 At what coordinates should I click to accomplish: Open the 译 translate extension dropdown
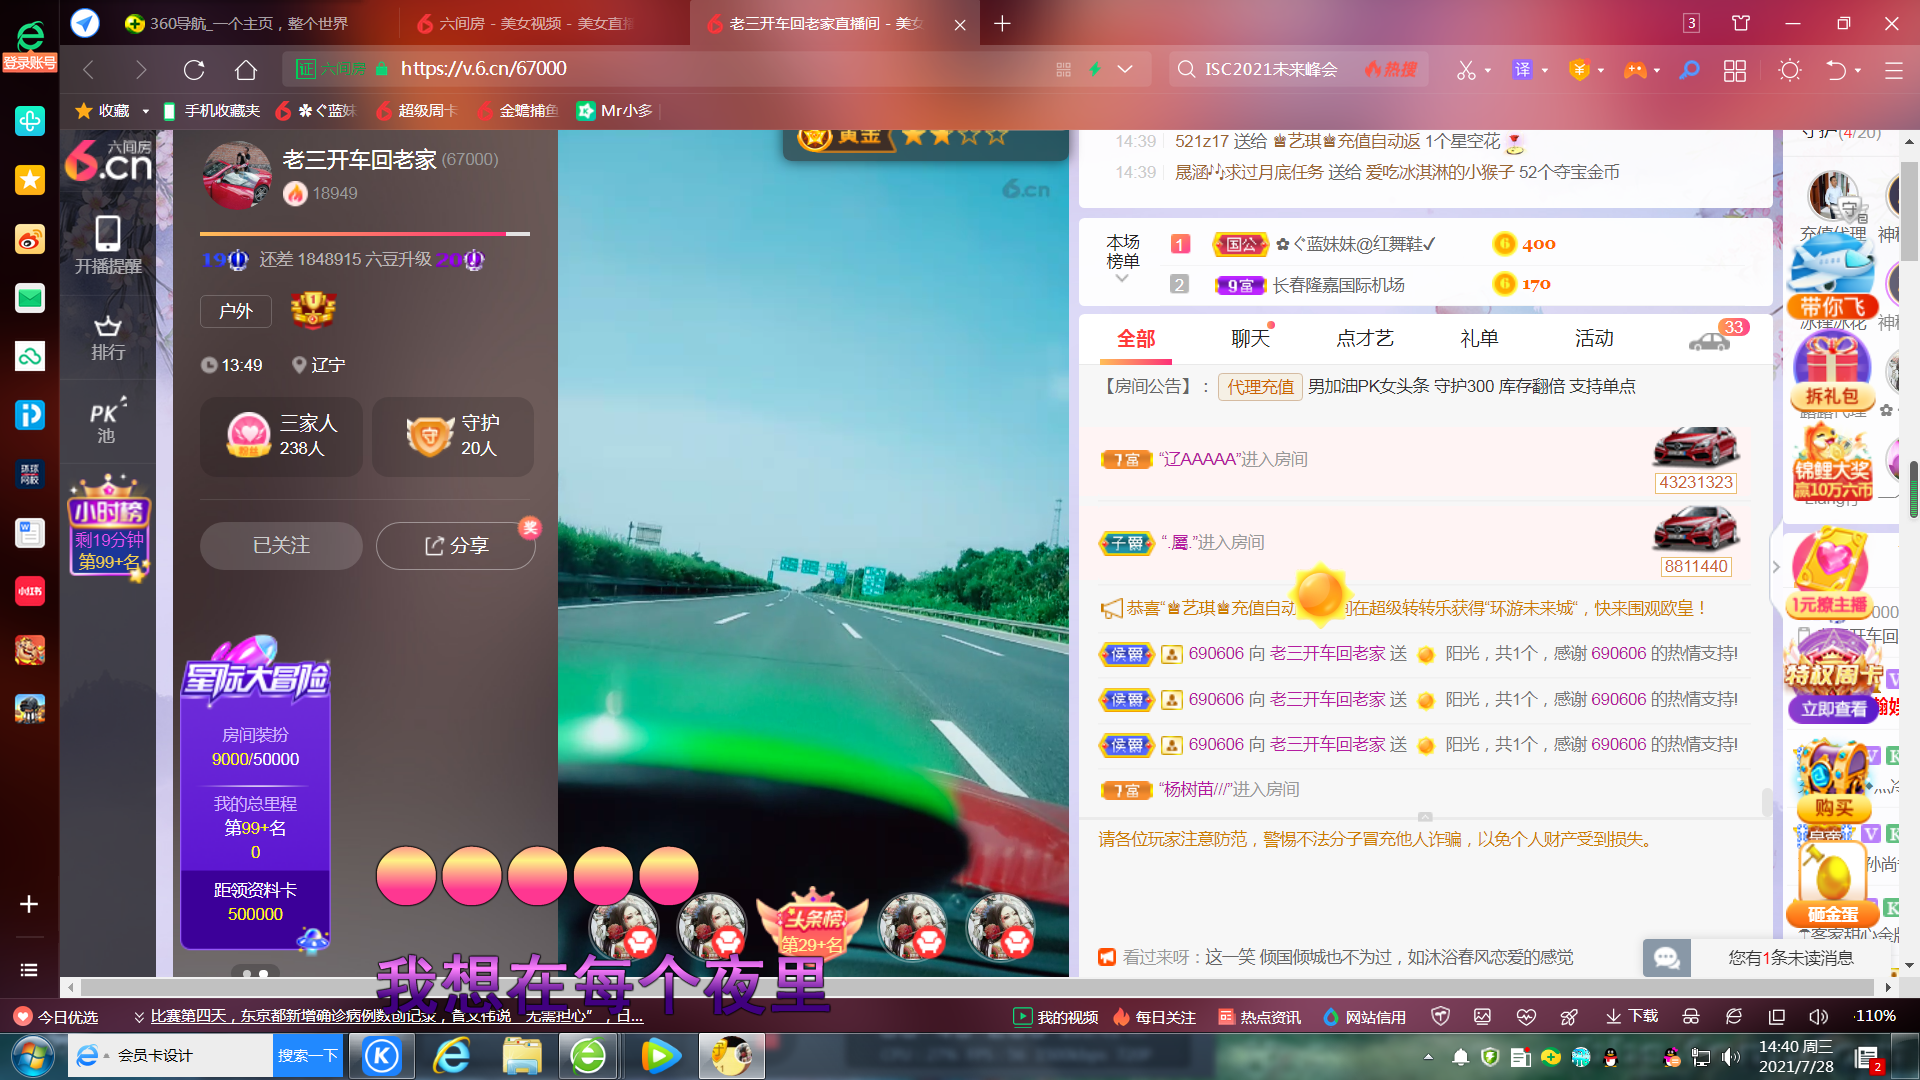1545,70
